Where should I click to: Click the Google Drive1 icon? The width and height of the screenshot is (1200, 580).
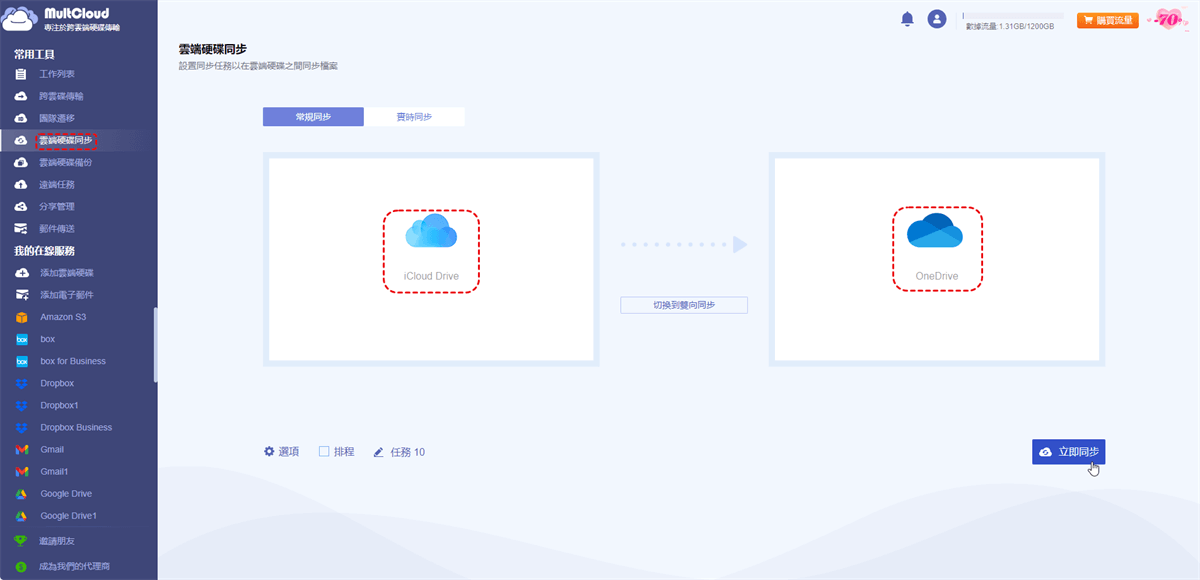coord(21,516)
